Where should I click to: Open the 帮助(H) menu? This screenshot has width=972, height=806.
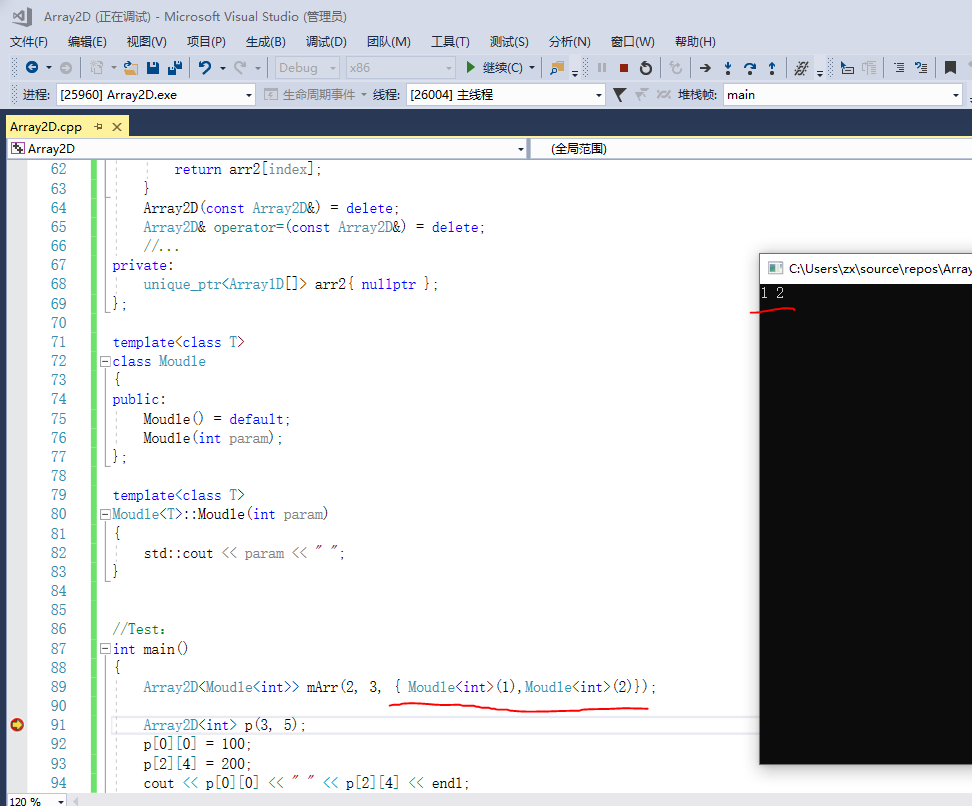pos(695,42)
